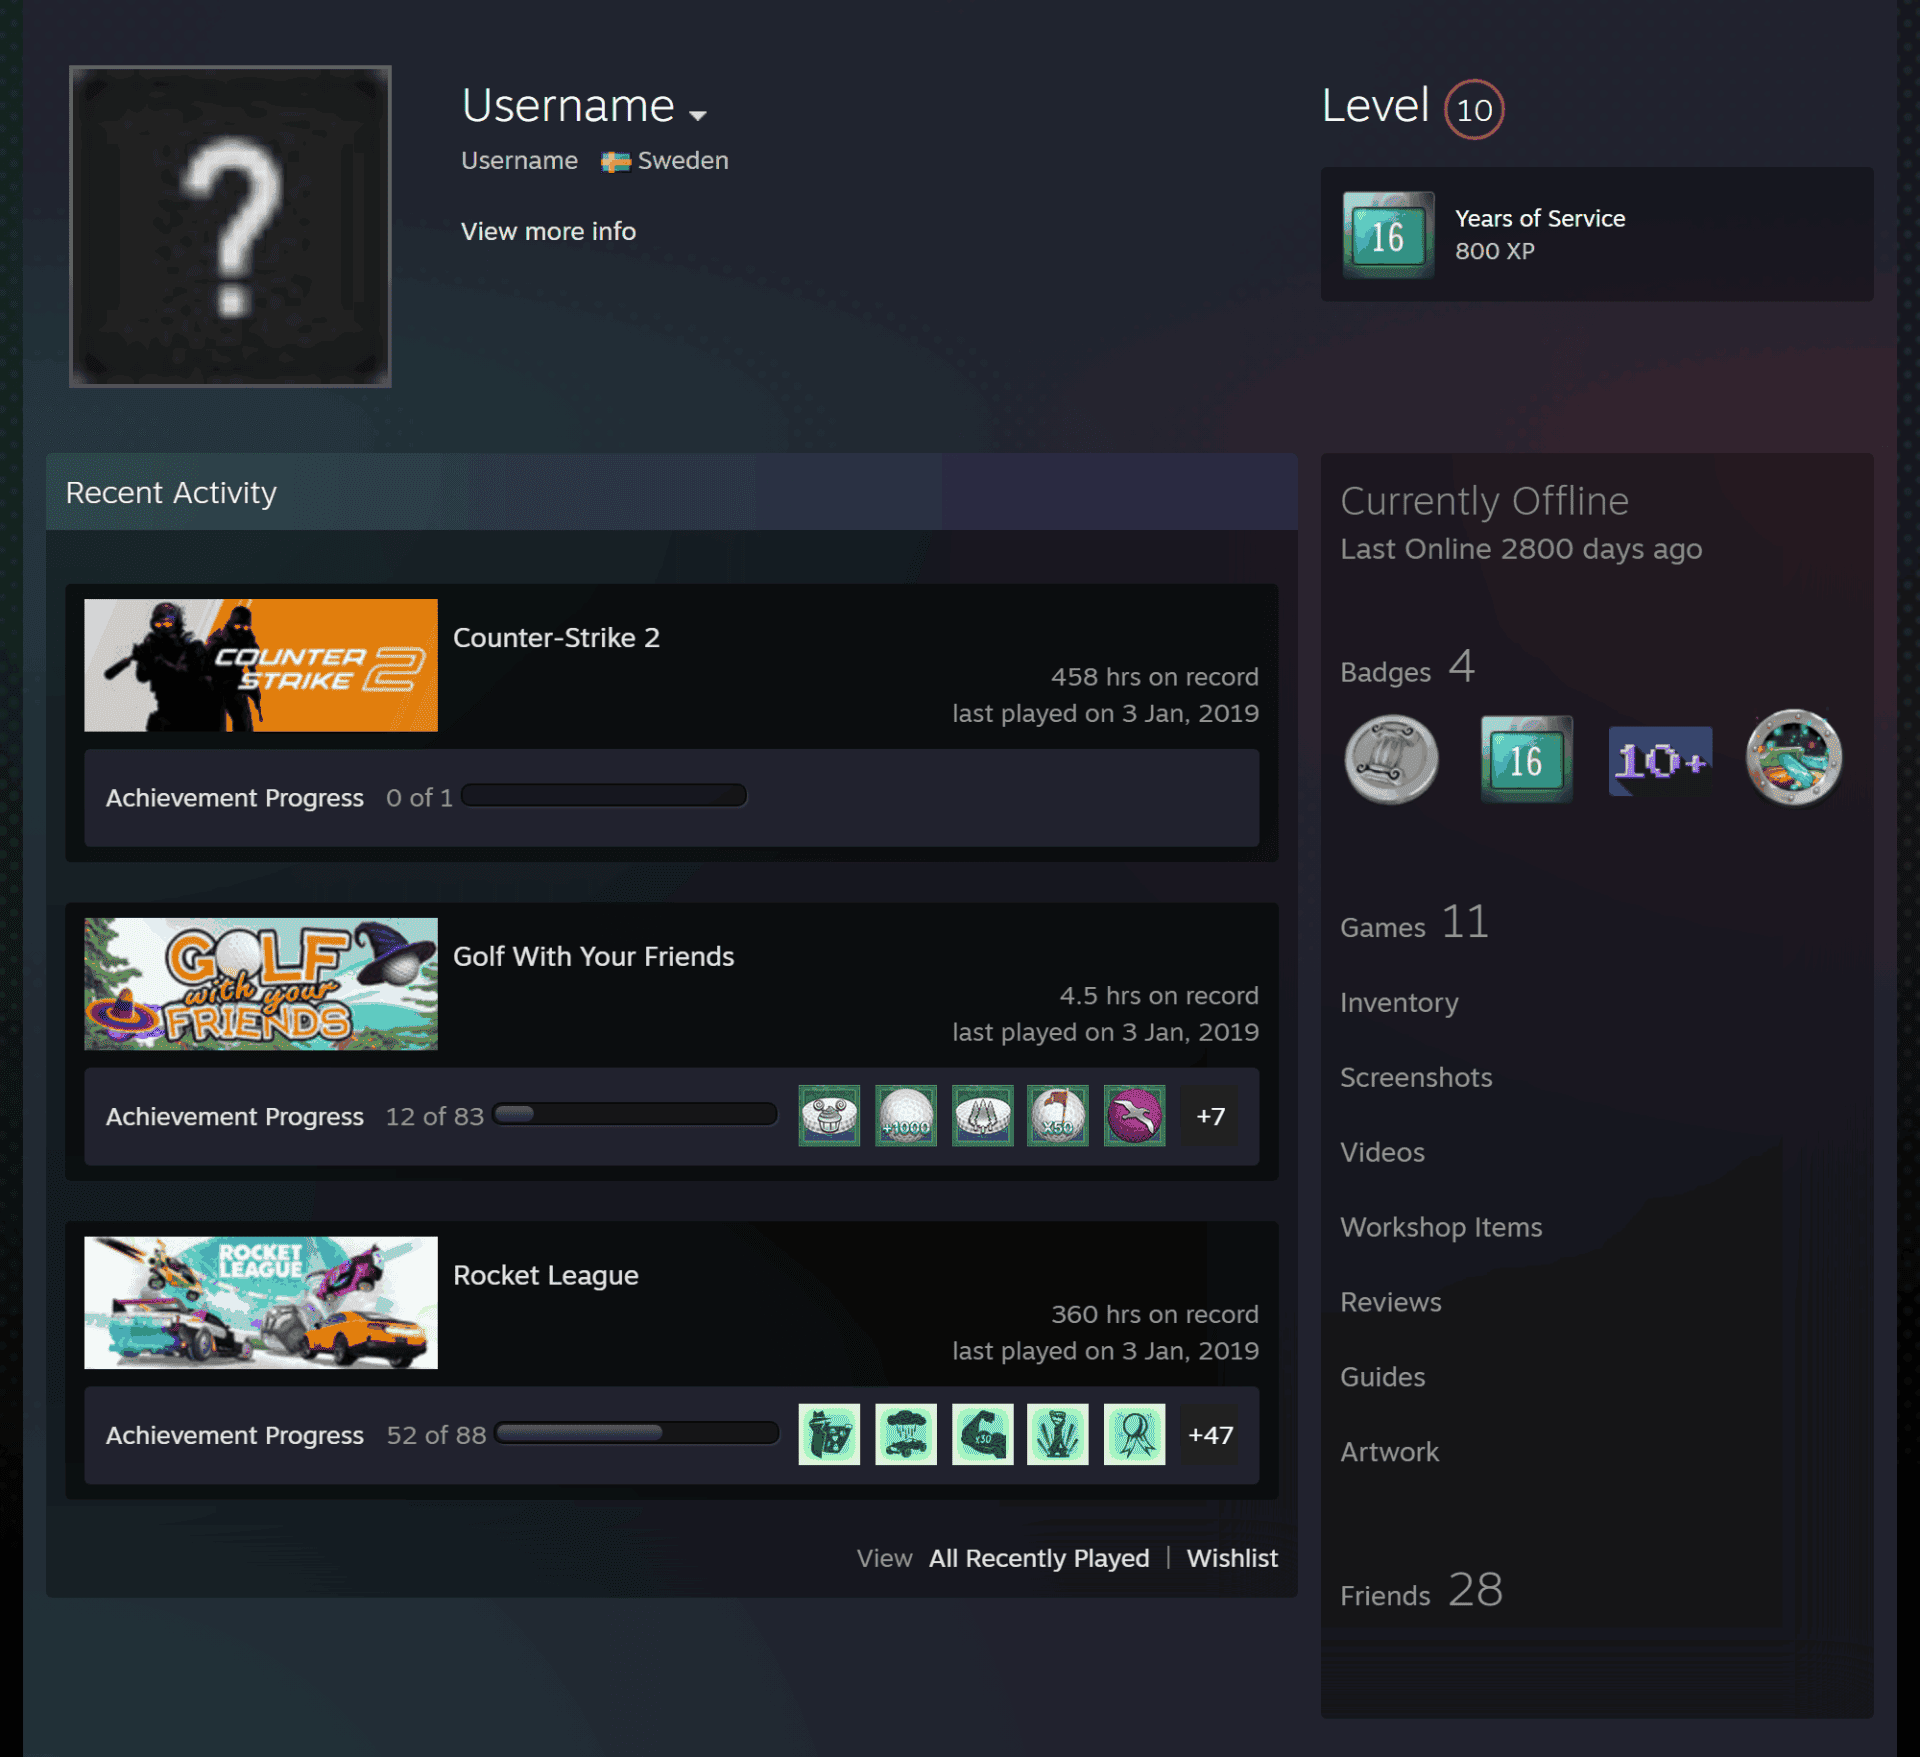Image resolution: width=1920 pixels, height=1757 pixels.
Task: View first Rocket League achievement icon
Action: [829, 1434]
